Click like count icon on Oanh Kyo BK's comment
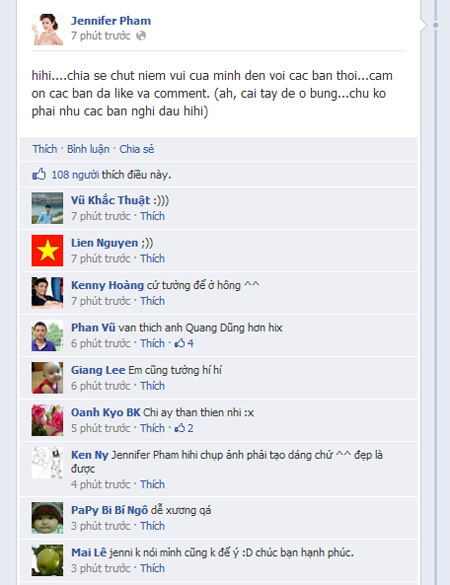The height and width of the screenshot is (585, 450). click(x=180, y=428)
